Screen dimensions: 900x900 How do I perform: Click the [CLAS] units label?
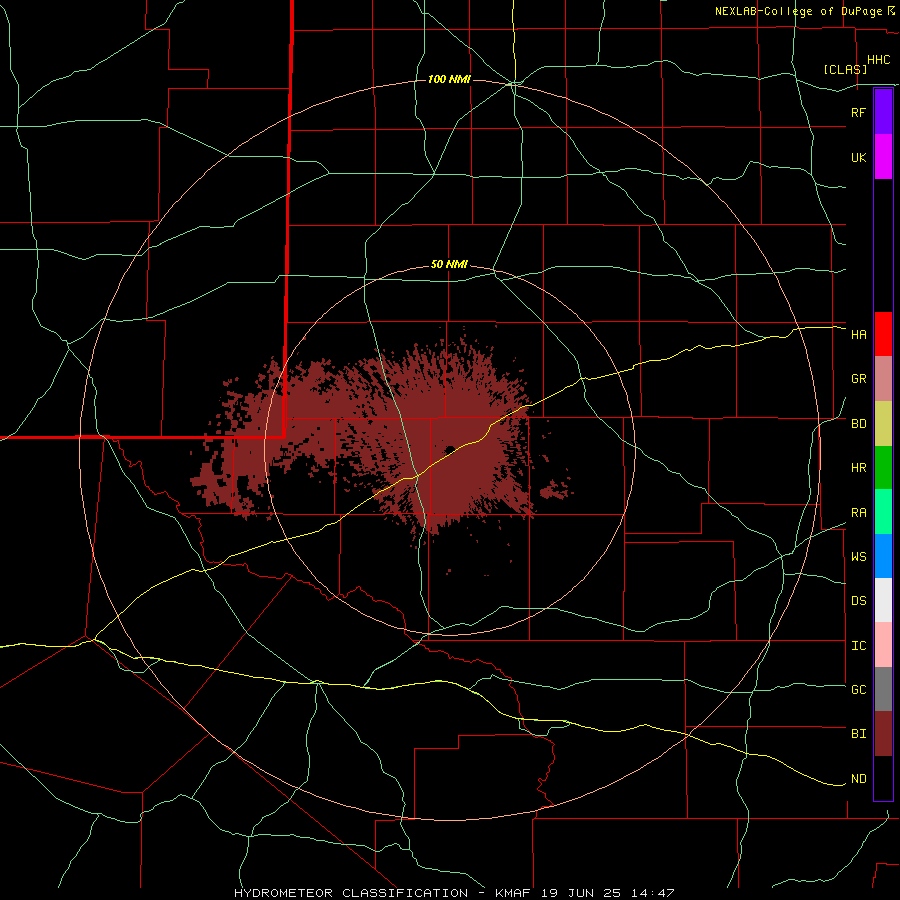tap(844, 69)
